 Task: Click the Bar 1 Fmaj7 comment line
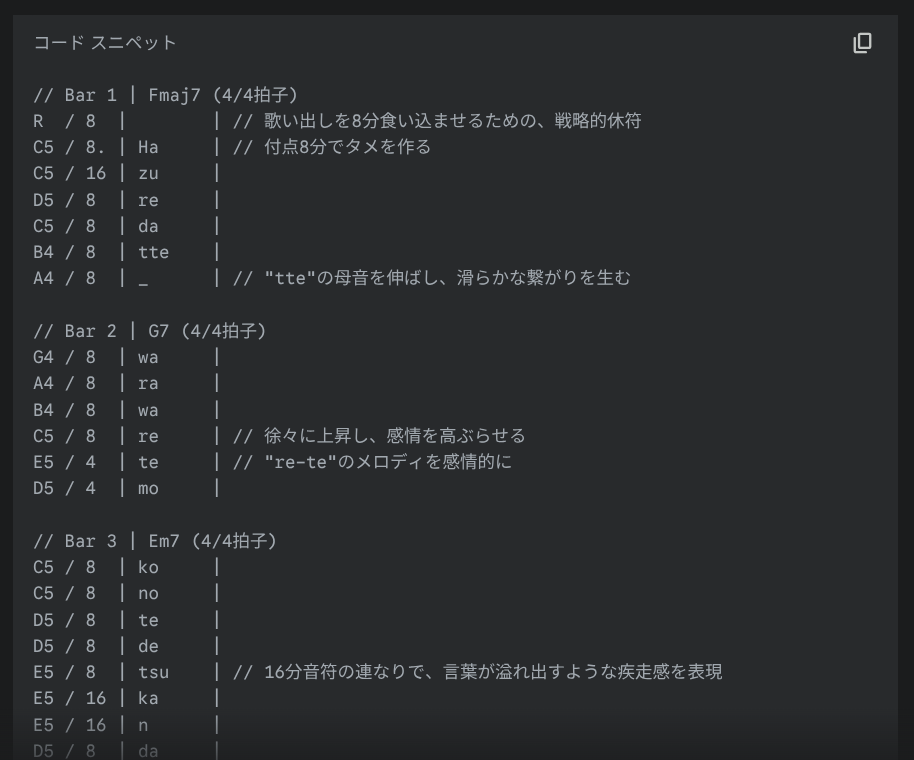(165, 96)
